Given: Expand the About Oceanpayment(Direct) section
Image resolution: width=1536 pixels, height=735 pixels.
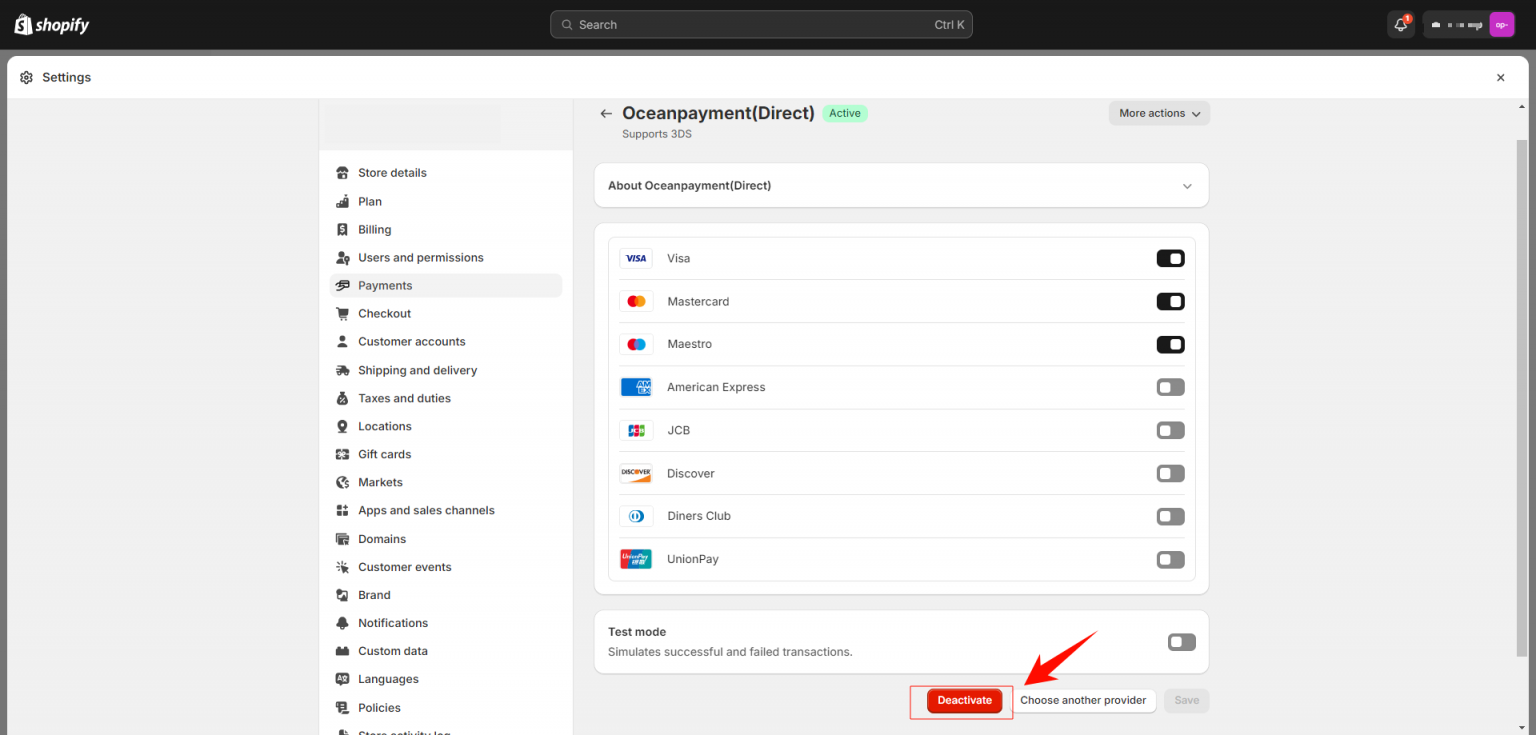Looking at the screenshot, I should point(1187,186).
